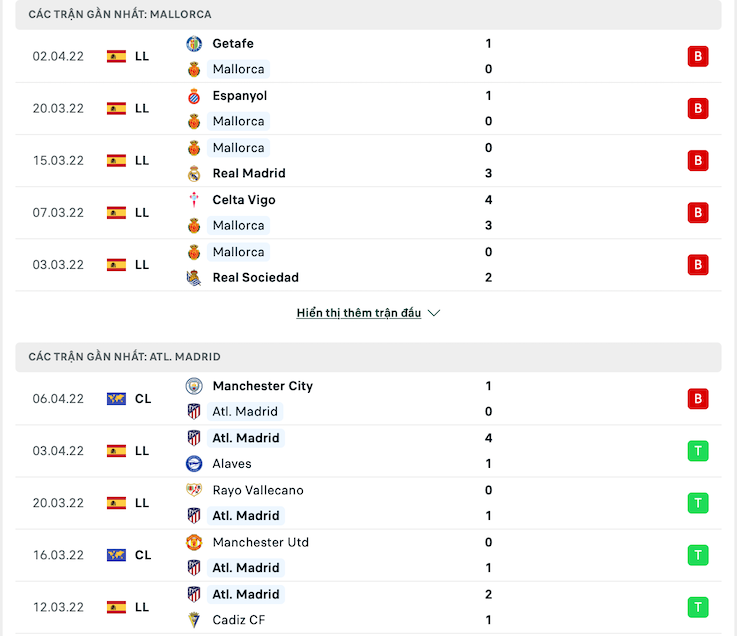737x636 pixels.
Task: Click the Celta Vigo crest icon
Action: pyautogui.click(x=194, y=200)
